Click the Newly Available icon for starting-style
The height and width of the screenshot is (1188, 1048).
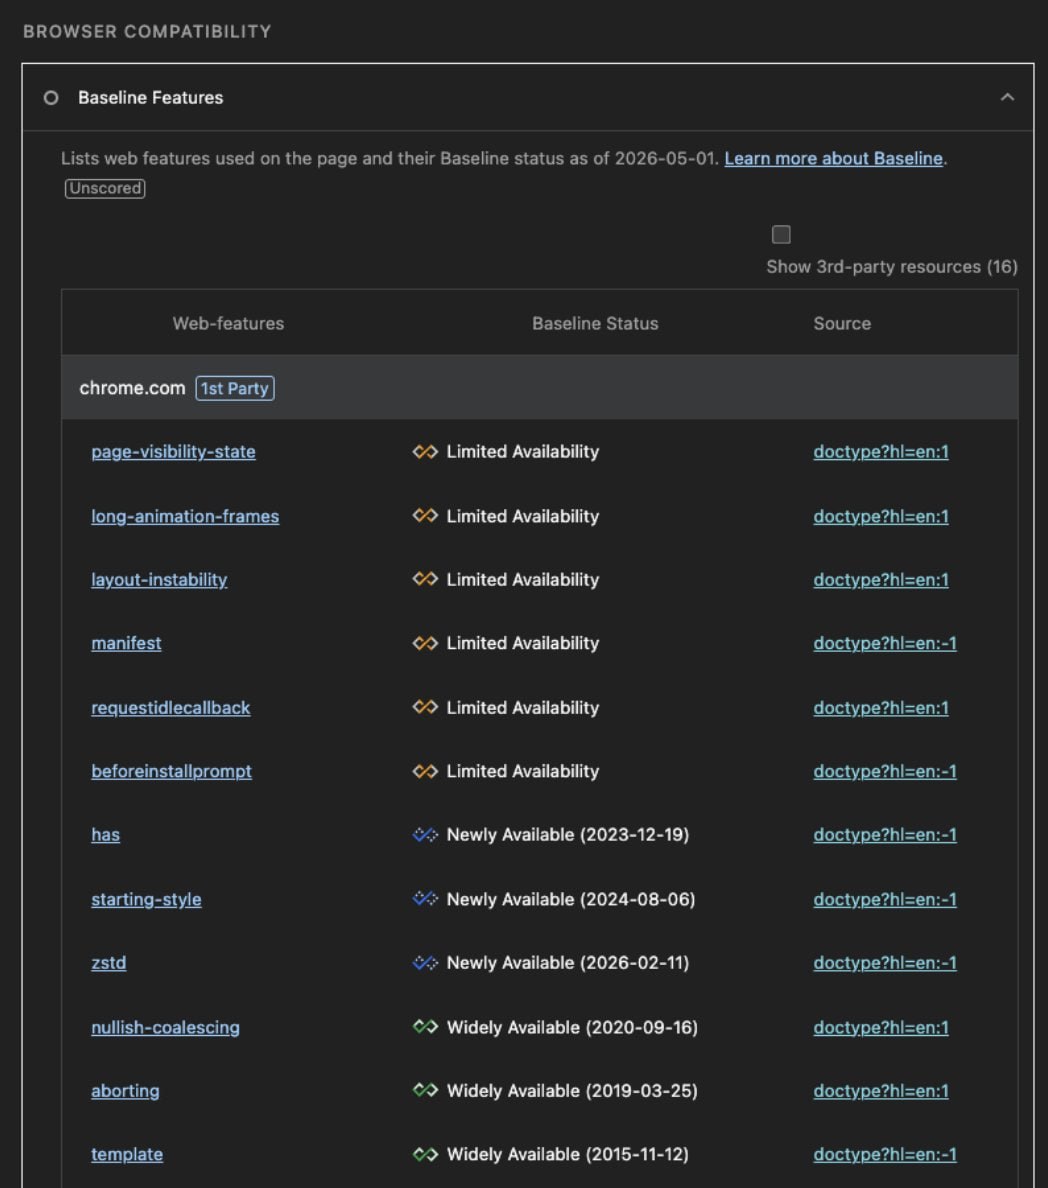click(425, 899)
